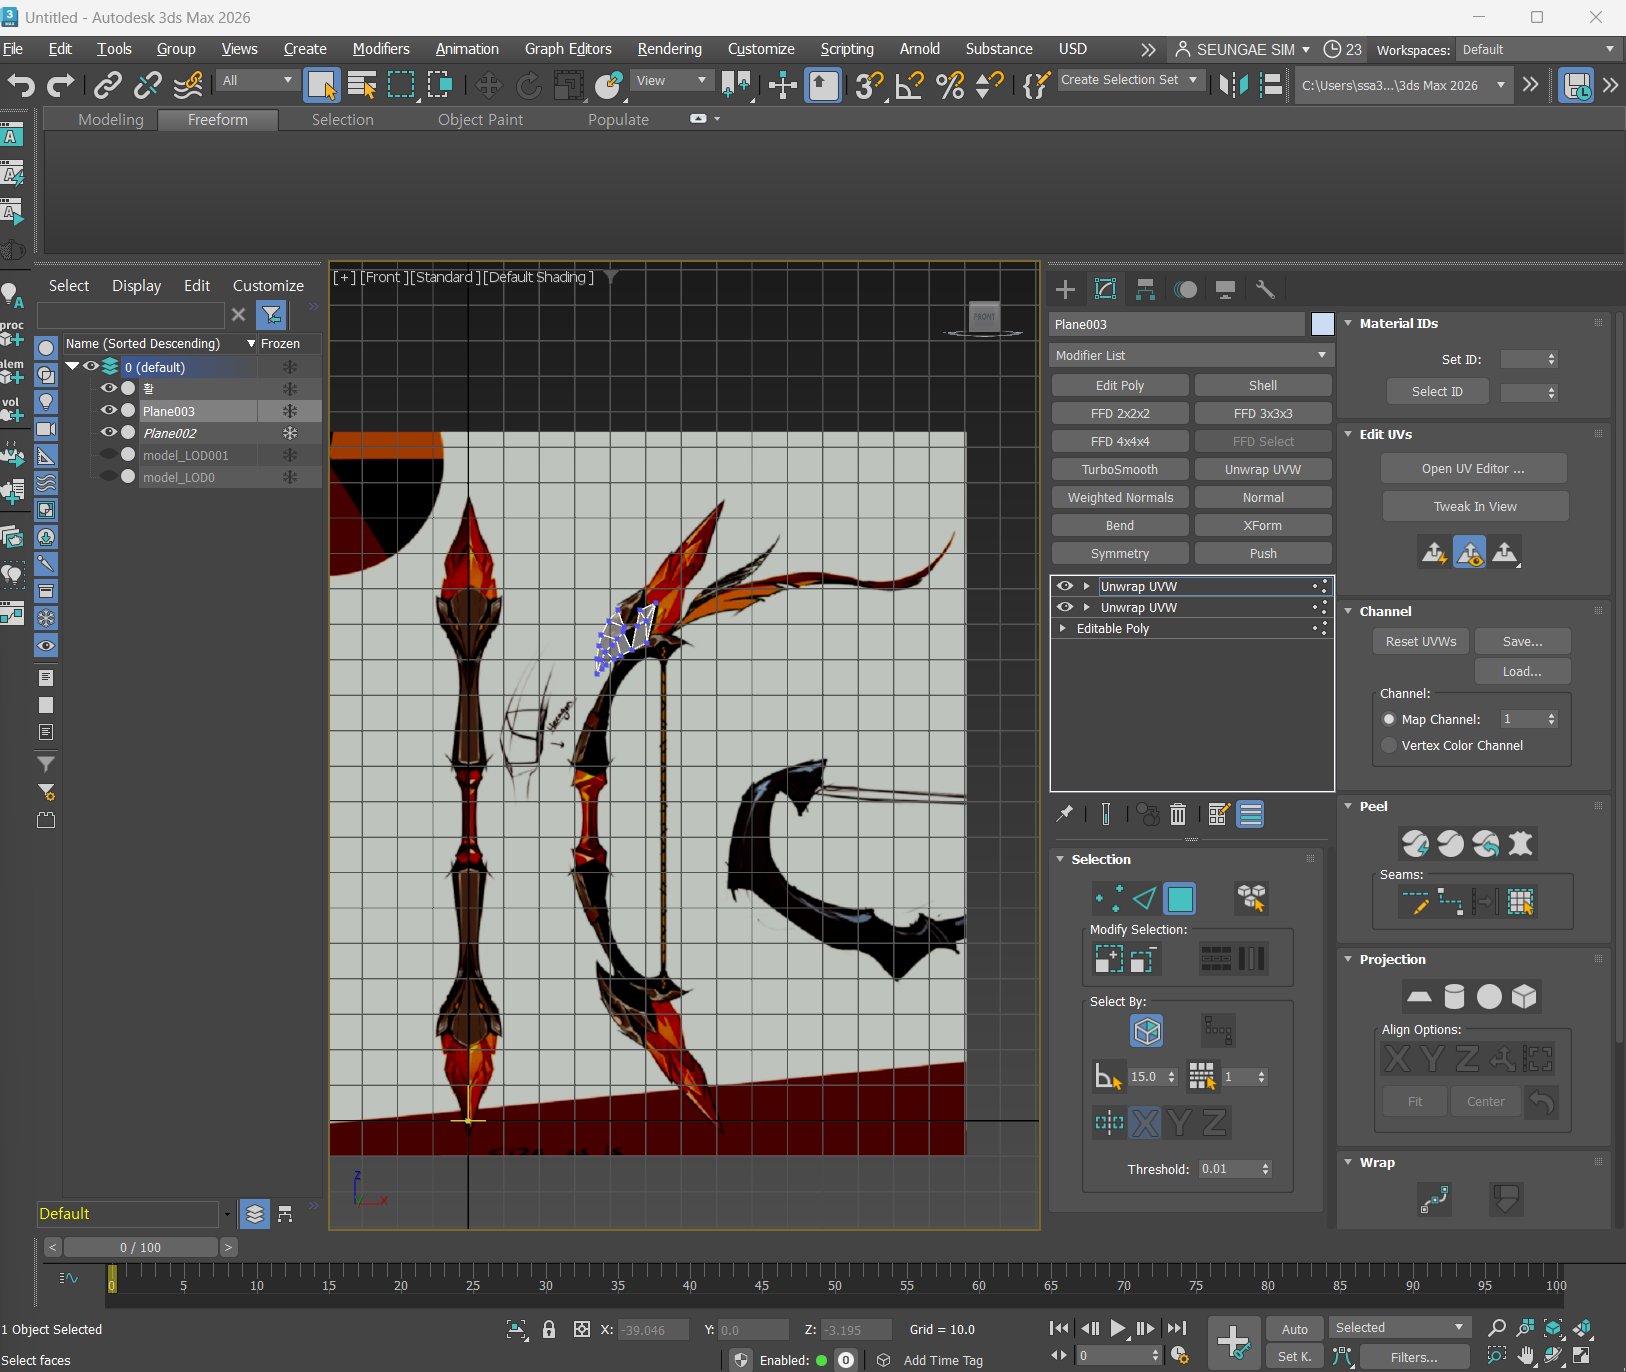Image resolution: width=1626 pixels, height=1372 pixels.
Task: Collapse the Projection rollout
Action: click(x=1348, y=959)
